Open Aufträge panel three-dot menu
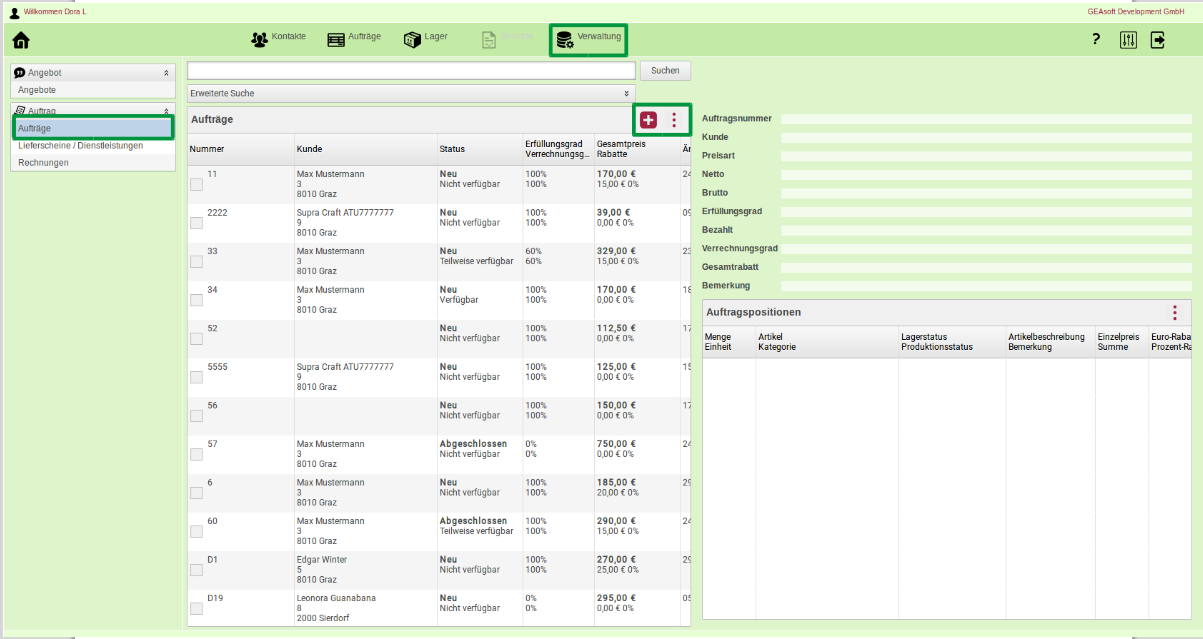Screen dimensions: 1203x639 pyautogui.click(x=674, y=120)
